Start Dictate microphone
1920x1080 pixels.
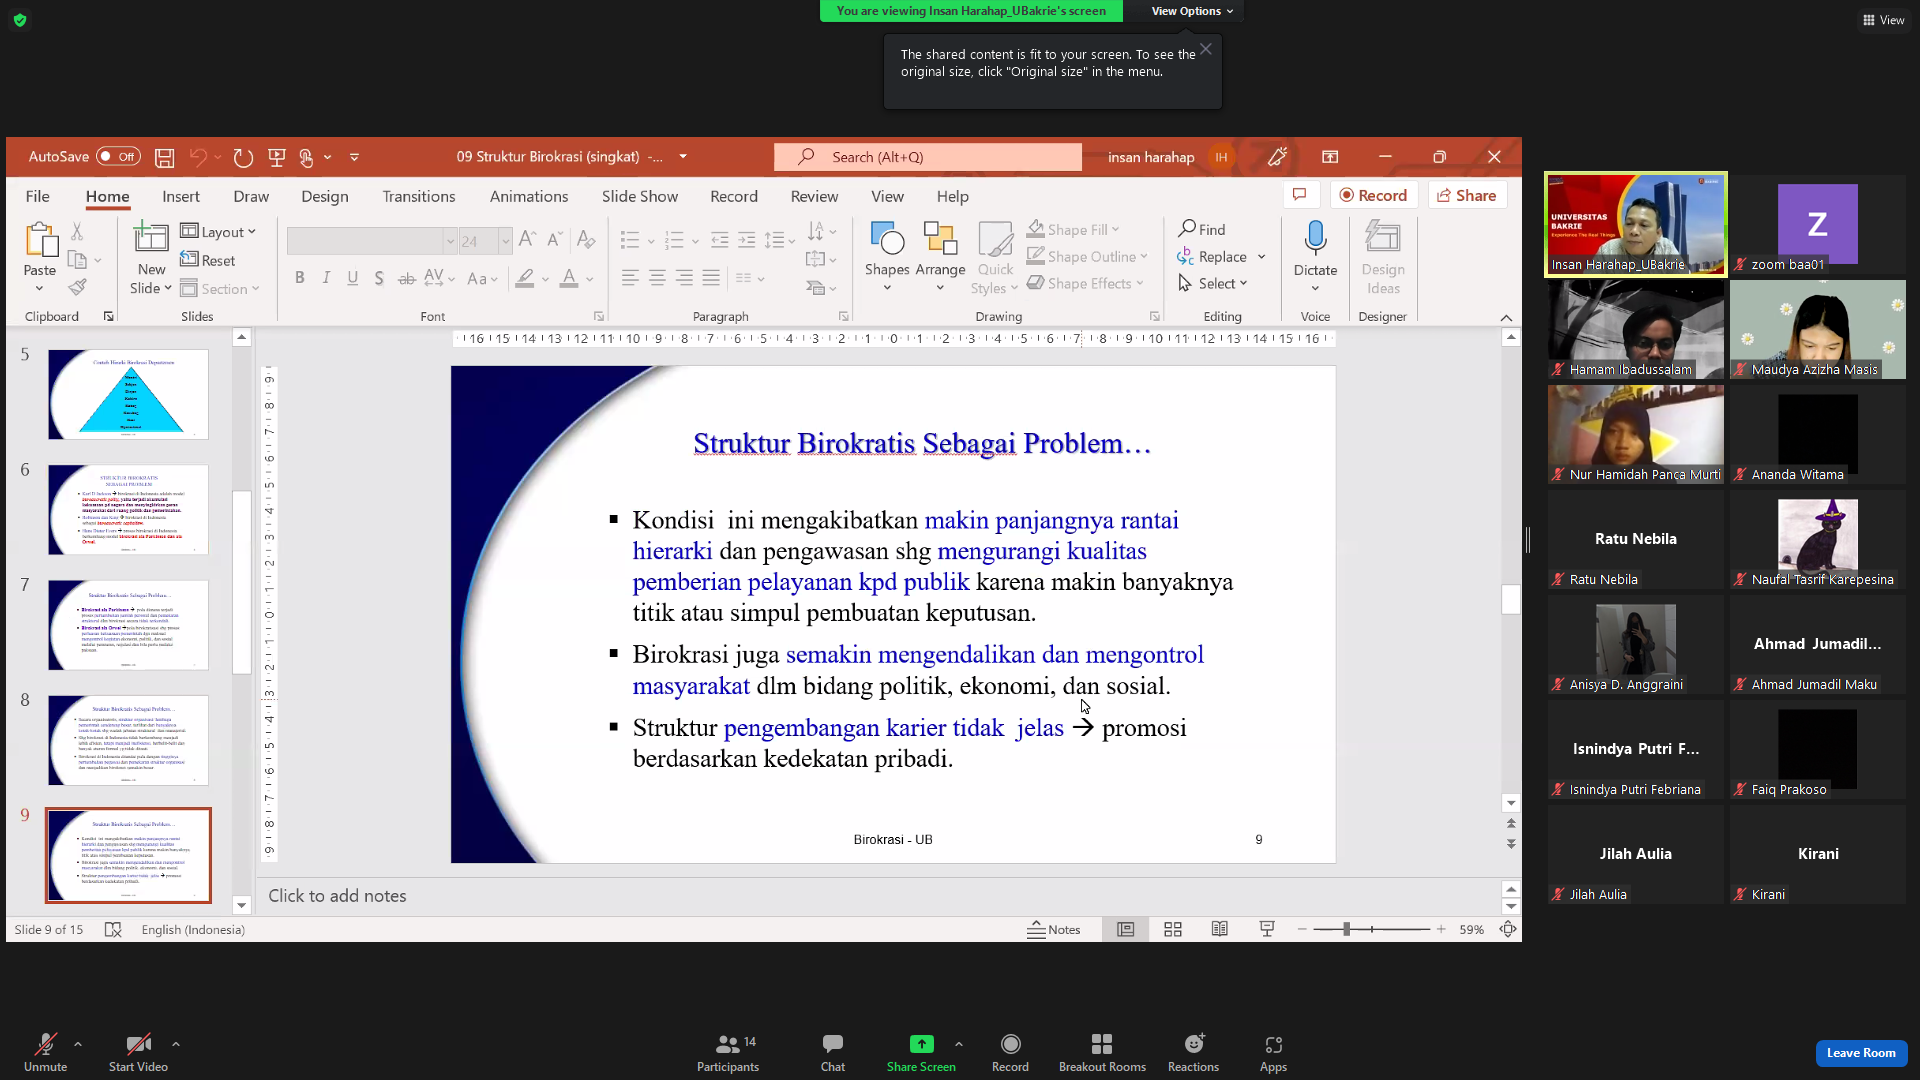pyautogui.click(x=1315, y=258)
